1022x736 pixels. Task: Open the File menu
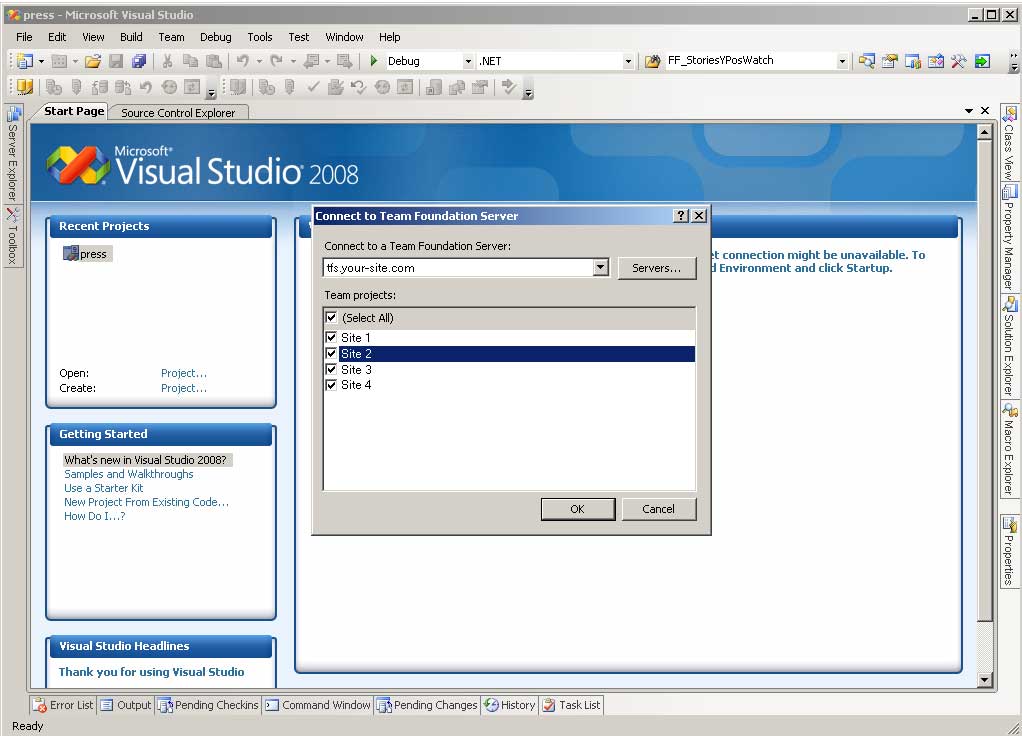(24, 37)
